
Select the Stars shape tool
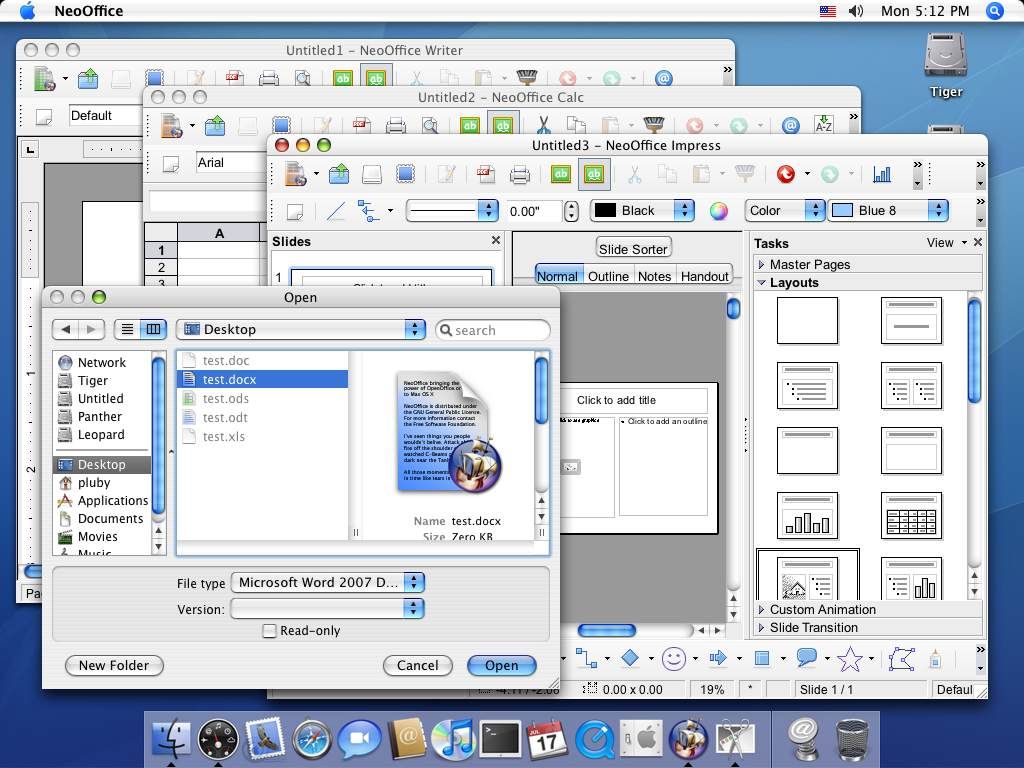(x=849, y=658)
